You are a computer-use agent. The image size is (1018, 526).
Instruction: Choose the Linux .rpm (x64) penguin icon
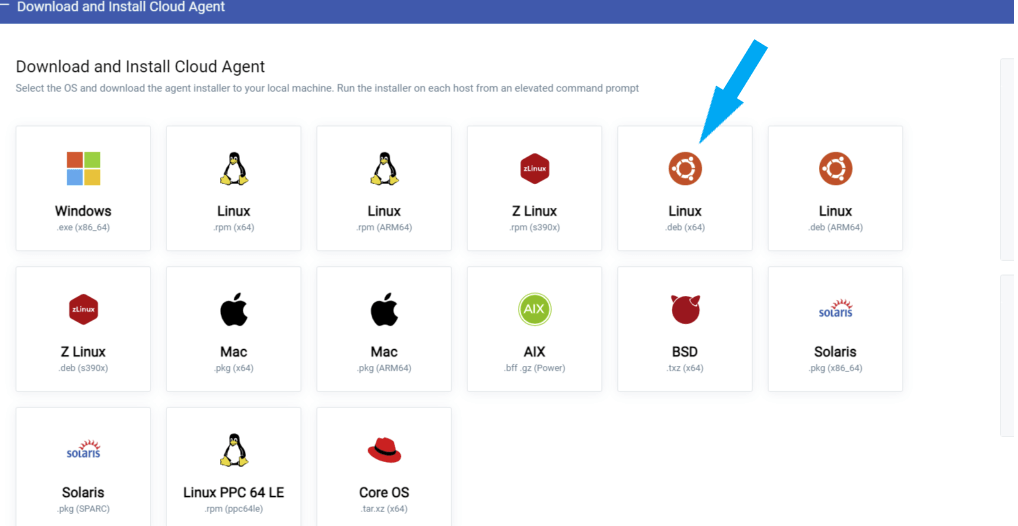pyautogui.click(x=234, y=169)
